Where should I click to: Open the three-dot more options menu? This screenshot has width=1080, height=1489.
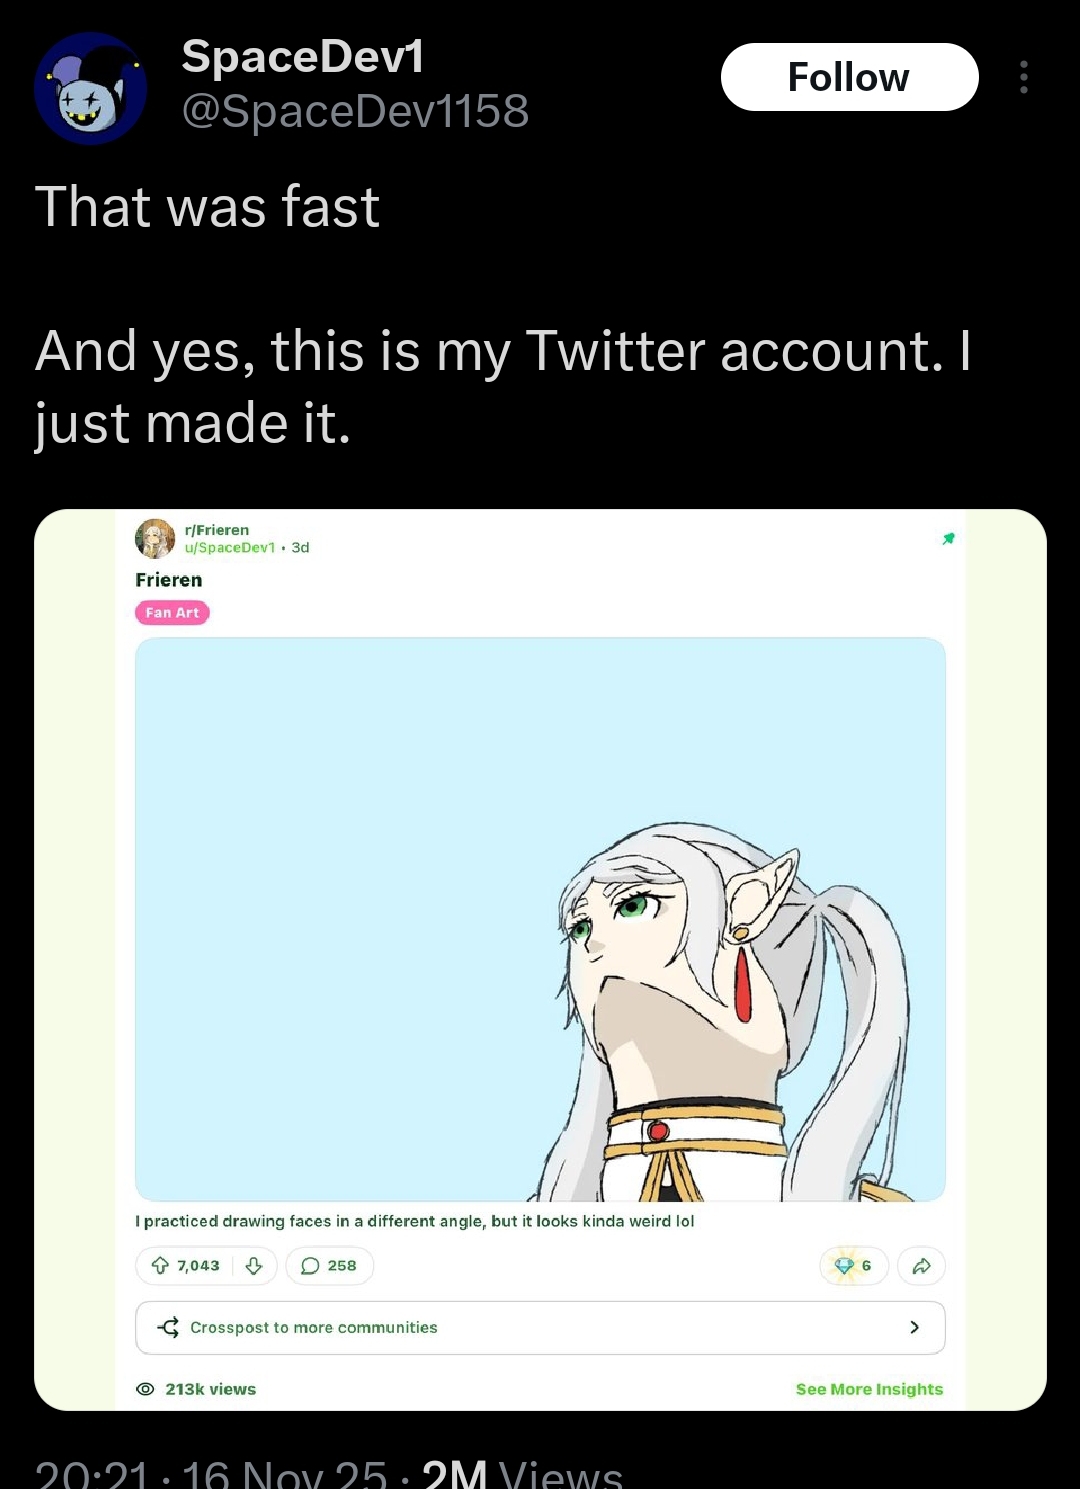[x=1023, y=77]
